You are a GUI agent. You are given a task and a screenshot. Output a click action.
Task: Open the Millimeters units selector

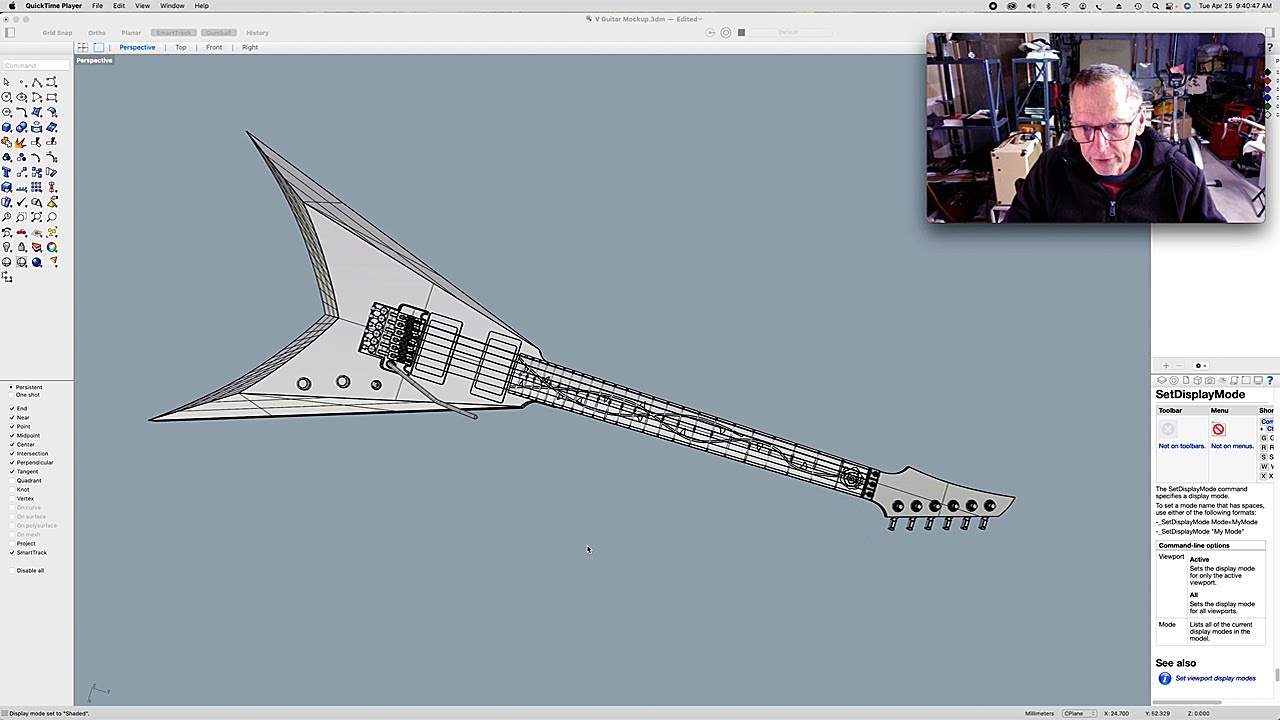tap(1039, 713)
